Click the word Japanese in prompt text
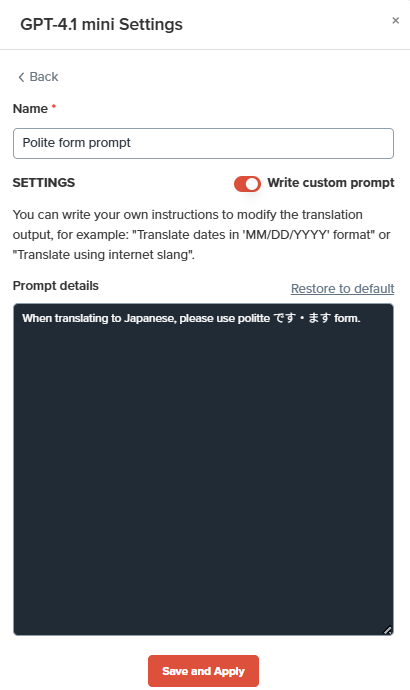The width and height of the screenshot is (410, 690). 150,318
